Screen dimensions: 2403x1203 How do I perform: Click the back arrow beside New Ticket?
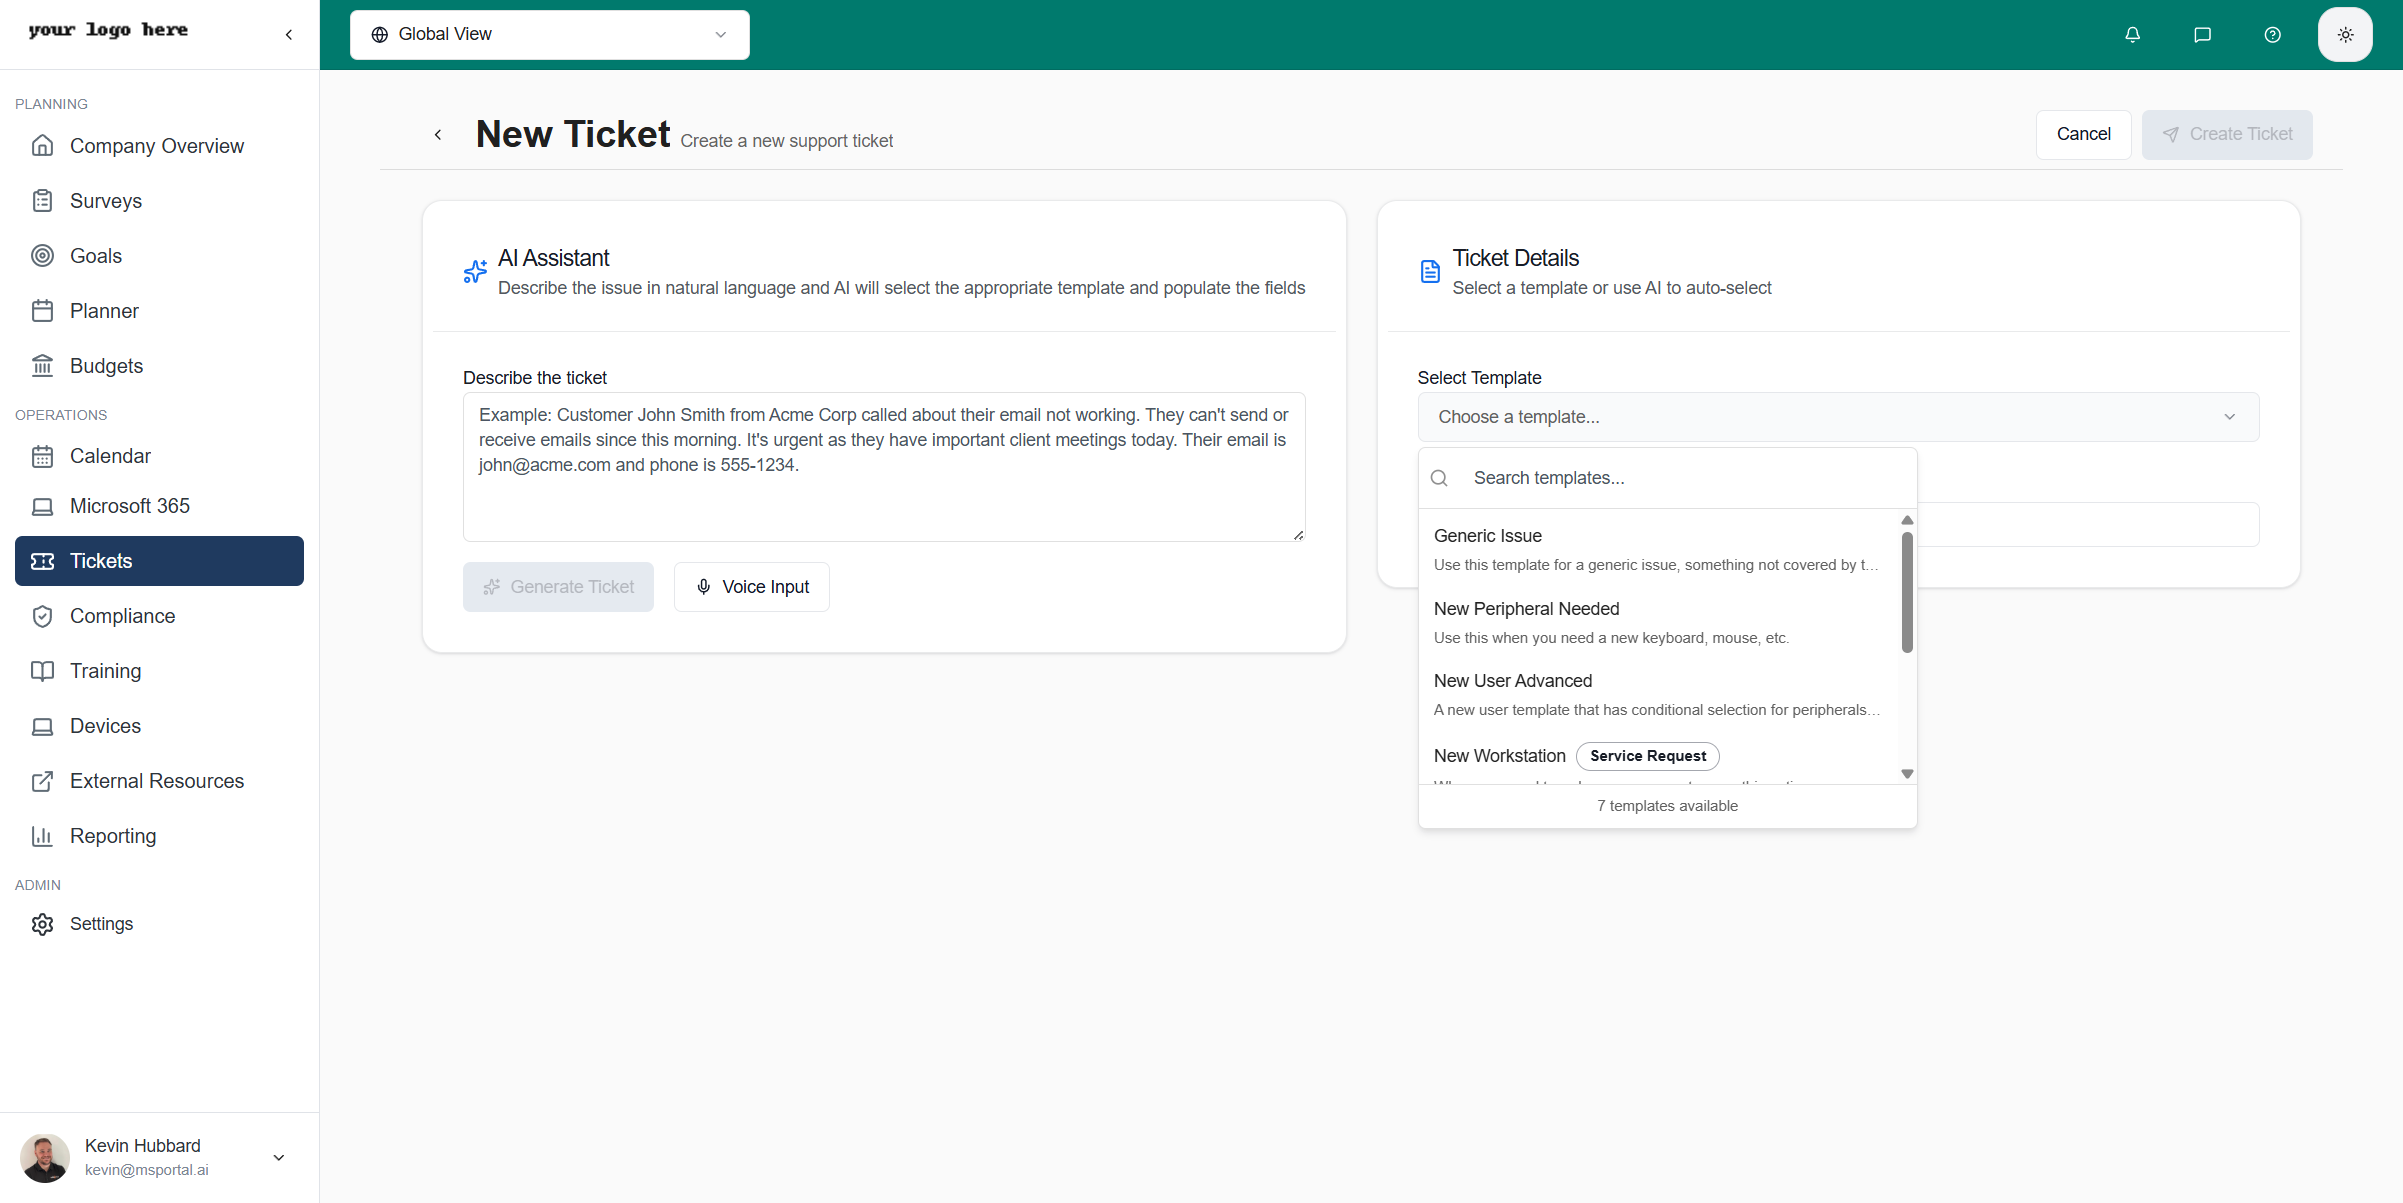[438, 135]
